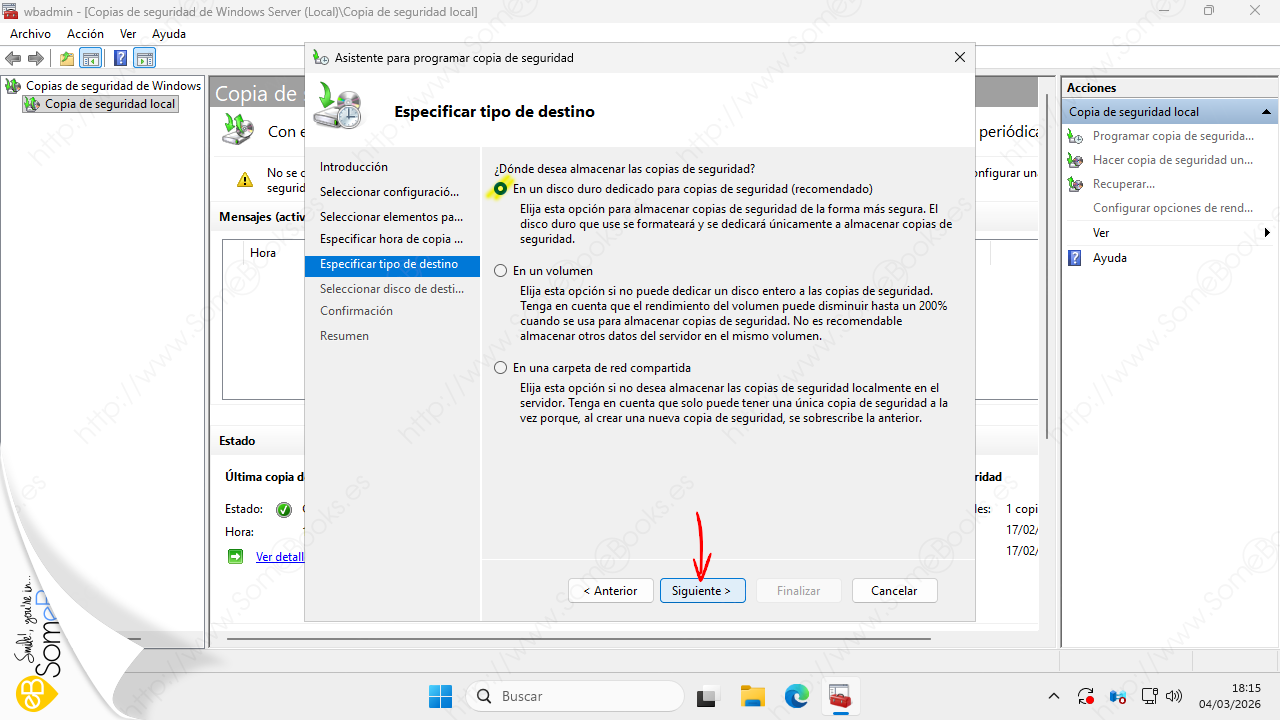Toggle the show/hide action pane toolbar icon
Screen dimensions: 1280x720
[x=145, y=58]
